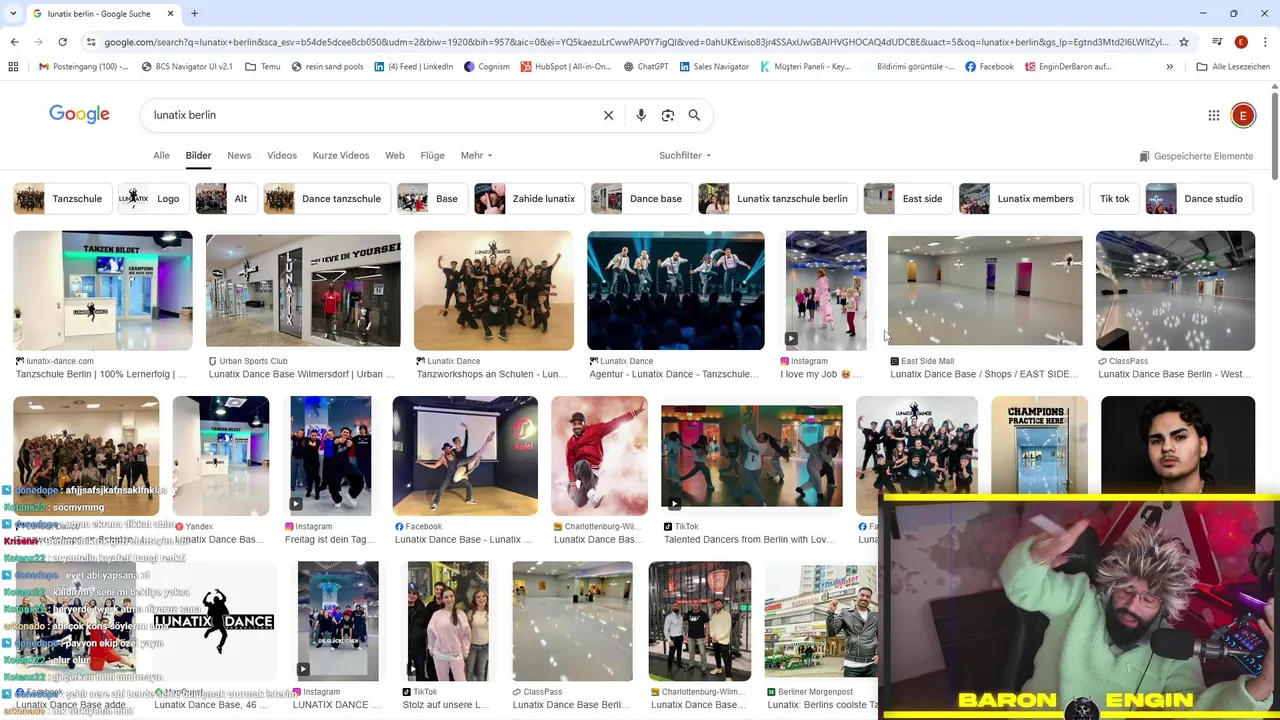The image size is (1280, 720).
Task: Switch to Videos tab
Action: click(282, 156)
